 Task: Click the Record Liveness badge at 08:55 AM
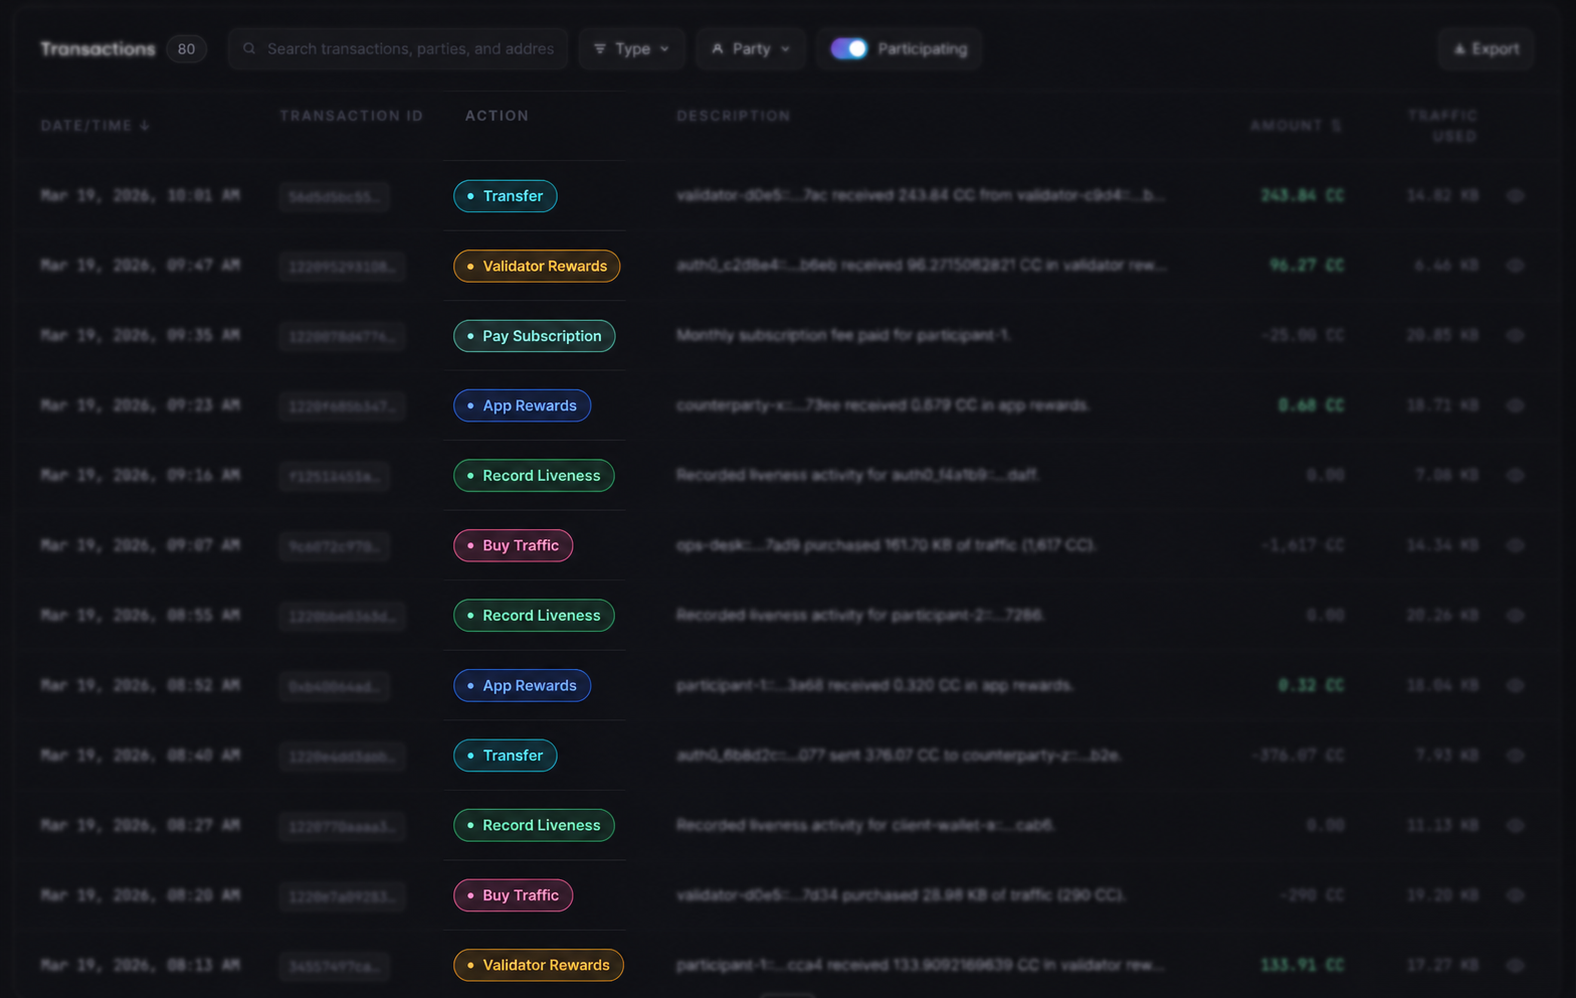coord(534,616)
